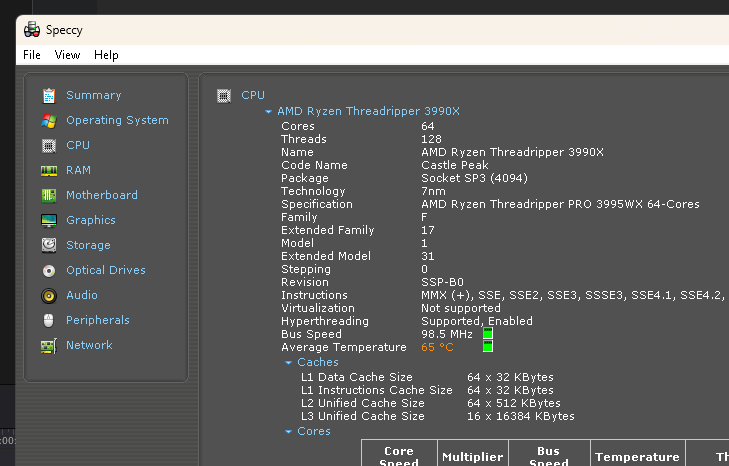Image resolution: width=729 pixels, height=466 pixels.
Task: Open the RAM section
Action: tap(78, 170)
